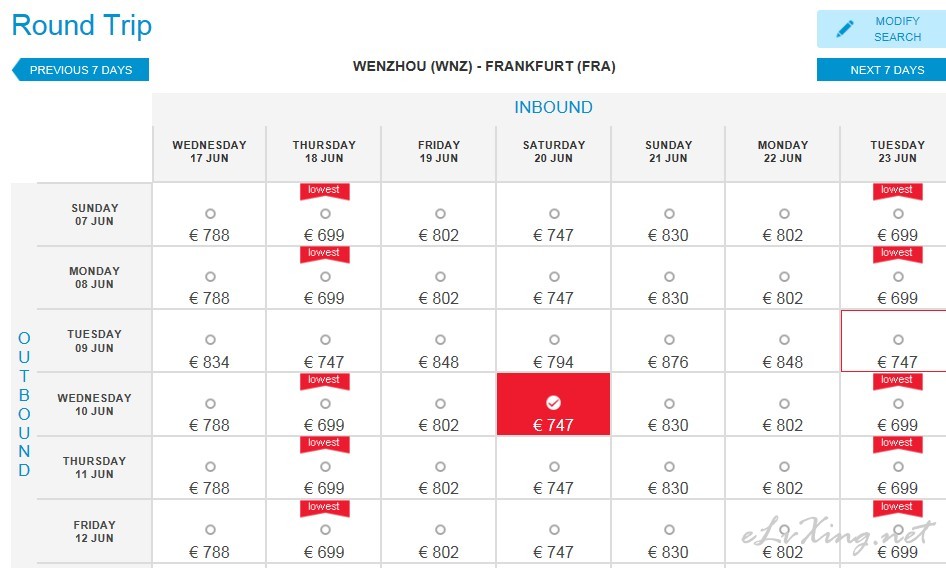
Task: Click the Tuesday 09 Jun outbound row header
Action: (x=94, y=340)
